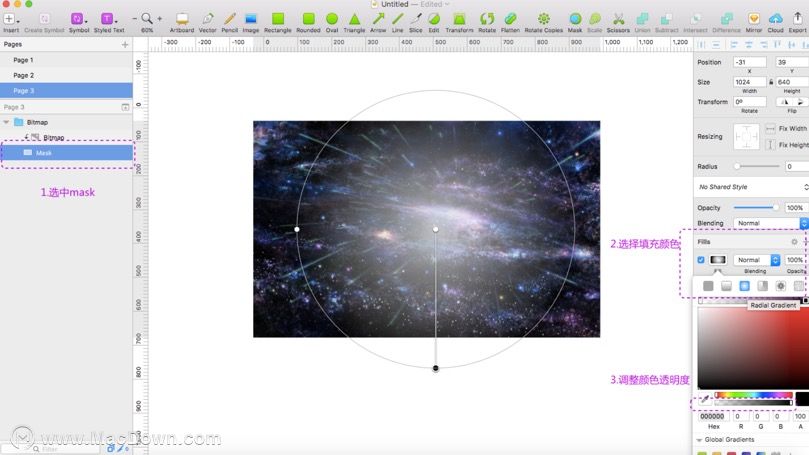Viewport: 809px width, 455px height.
Task: Click the Export toolbar icon
Action: pos(798,19)
